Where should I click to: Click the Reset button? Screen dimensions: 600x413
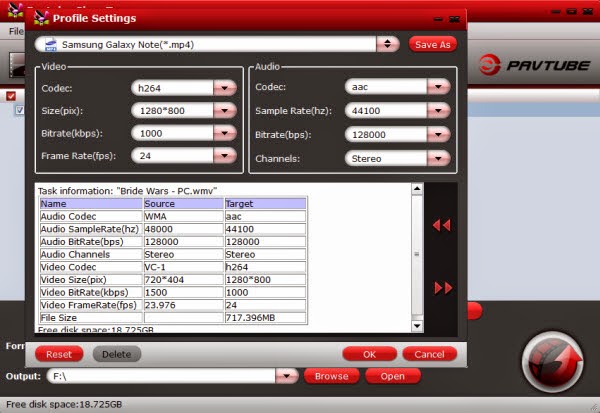pos(59,354)
